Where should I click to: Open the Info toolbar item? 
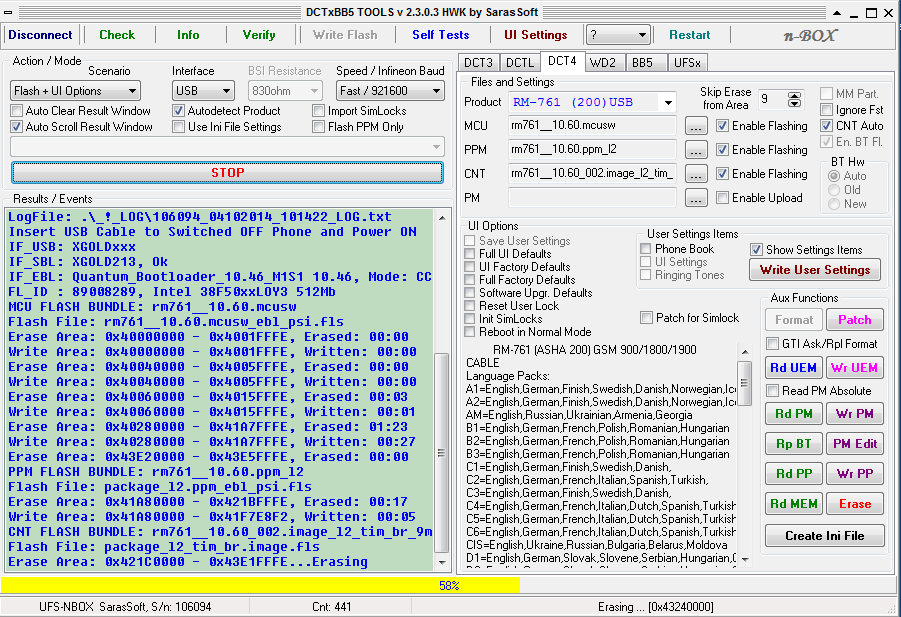click(188, 35)
